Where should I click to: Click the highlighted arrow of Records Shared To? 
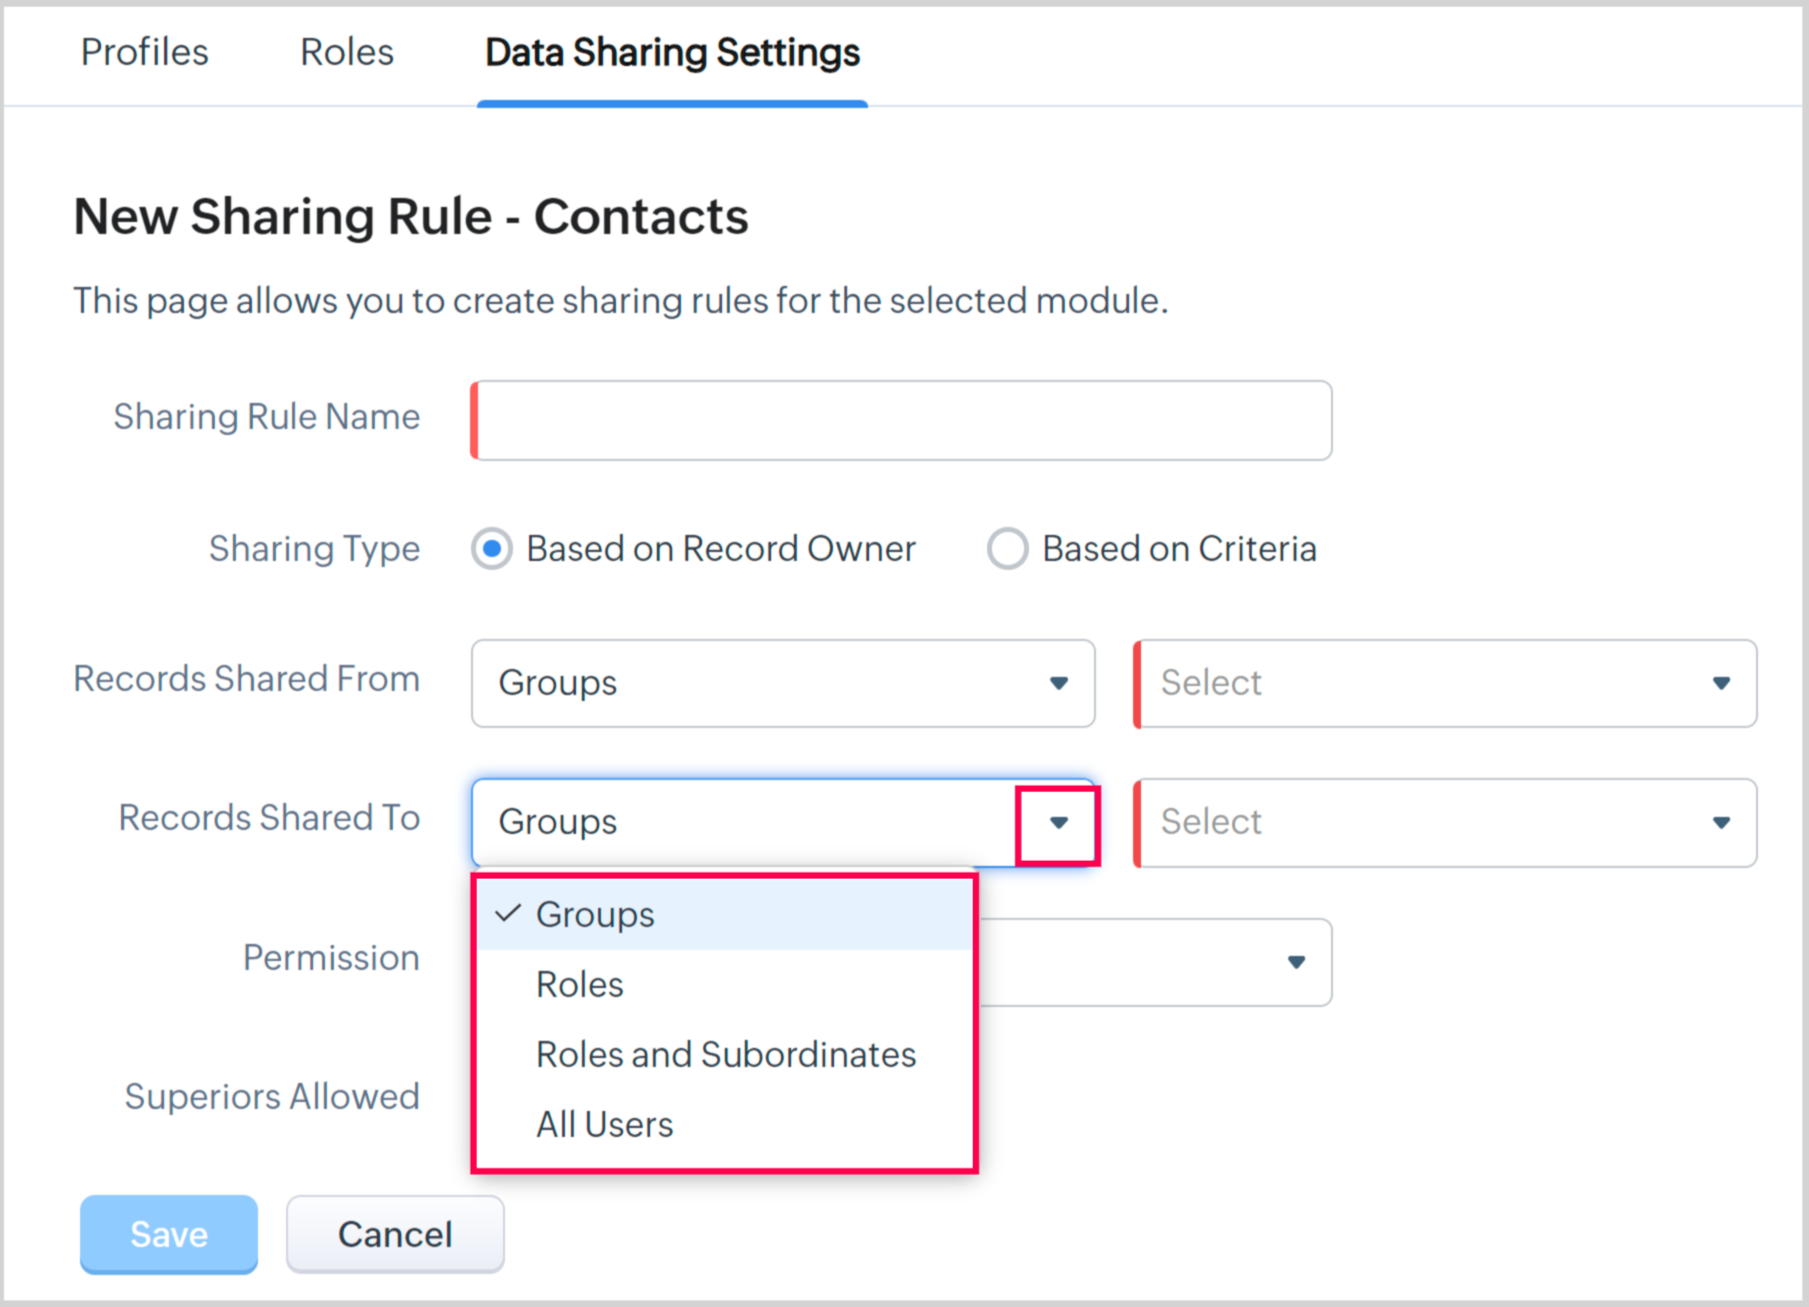(x=1058, y=823)
